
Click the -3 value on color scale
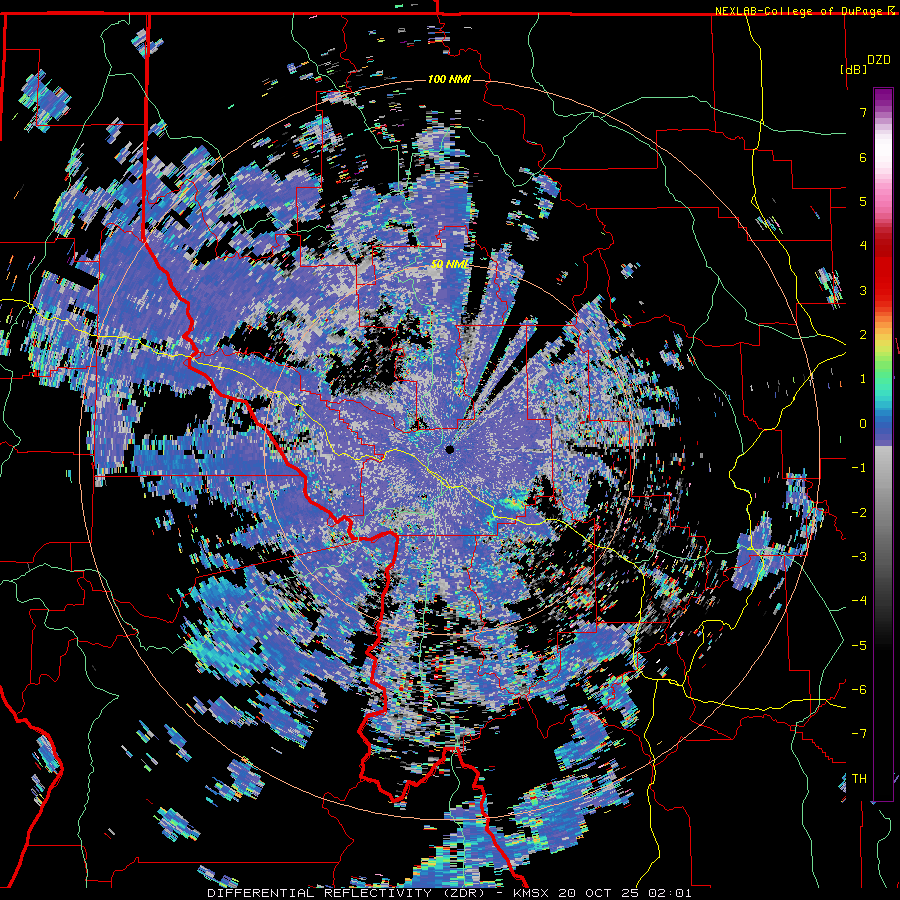coord(859,556)
